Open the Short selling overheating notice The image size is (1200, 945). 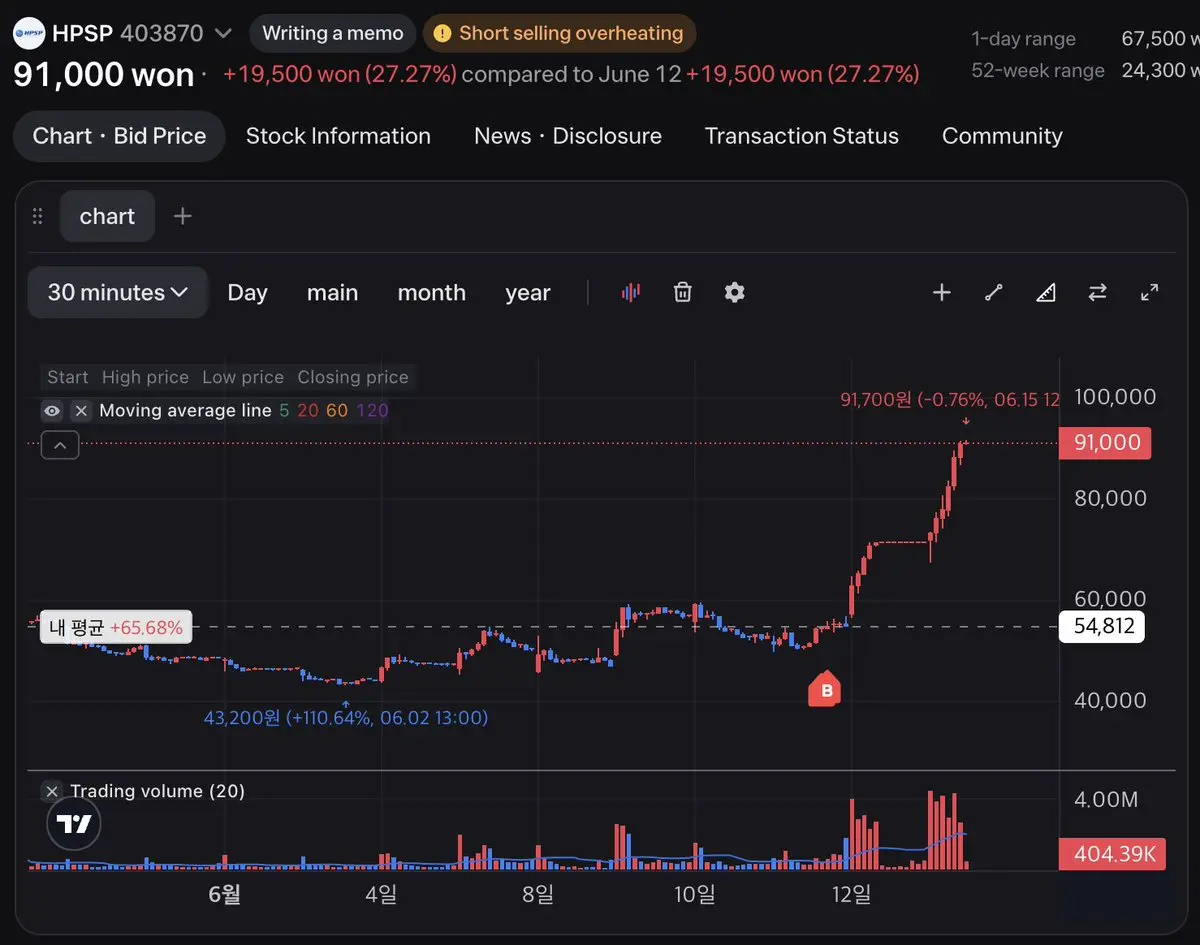[559, 33]
